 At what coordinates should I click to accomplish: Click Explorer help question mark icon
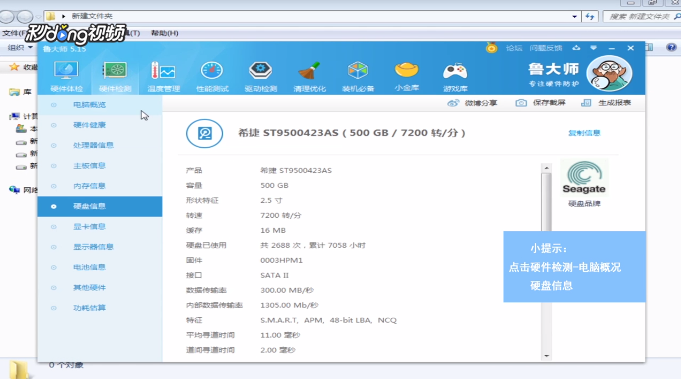pyautogui.click(x=671, y=47)
